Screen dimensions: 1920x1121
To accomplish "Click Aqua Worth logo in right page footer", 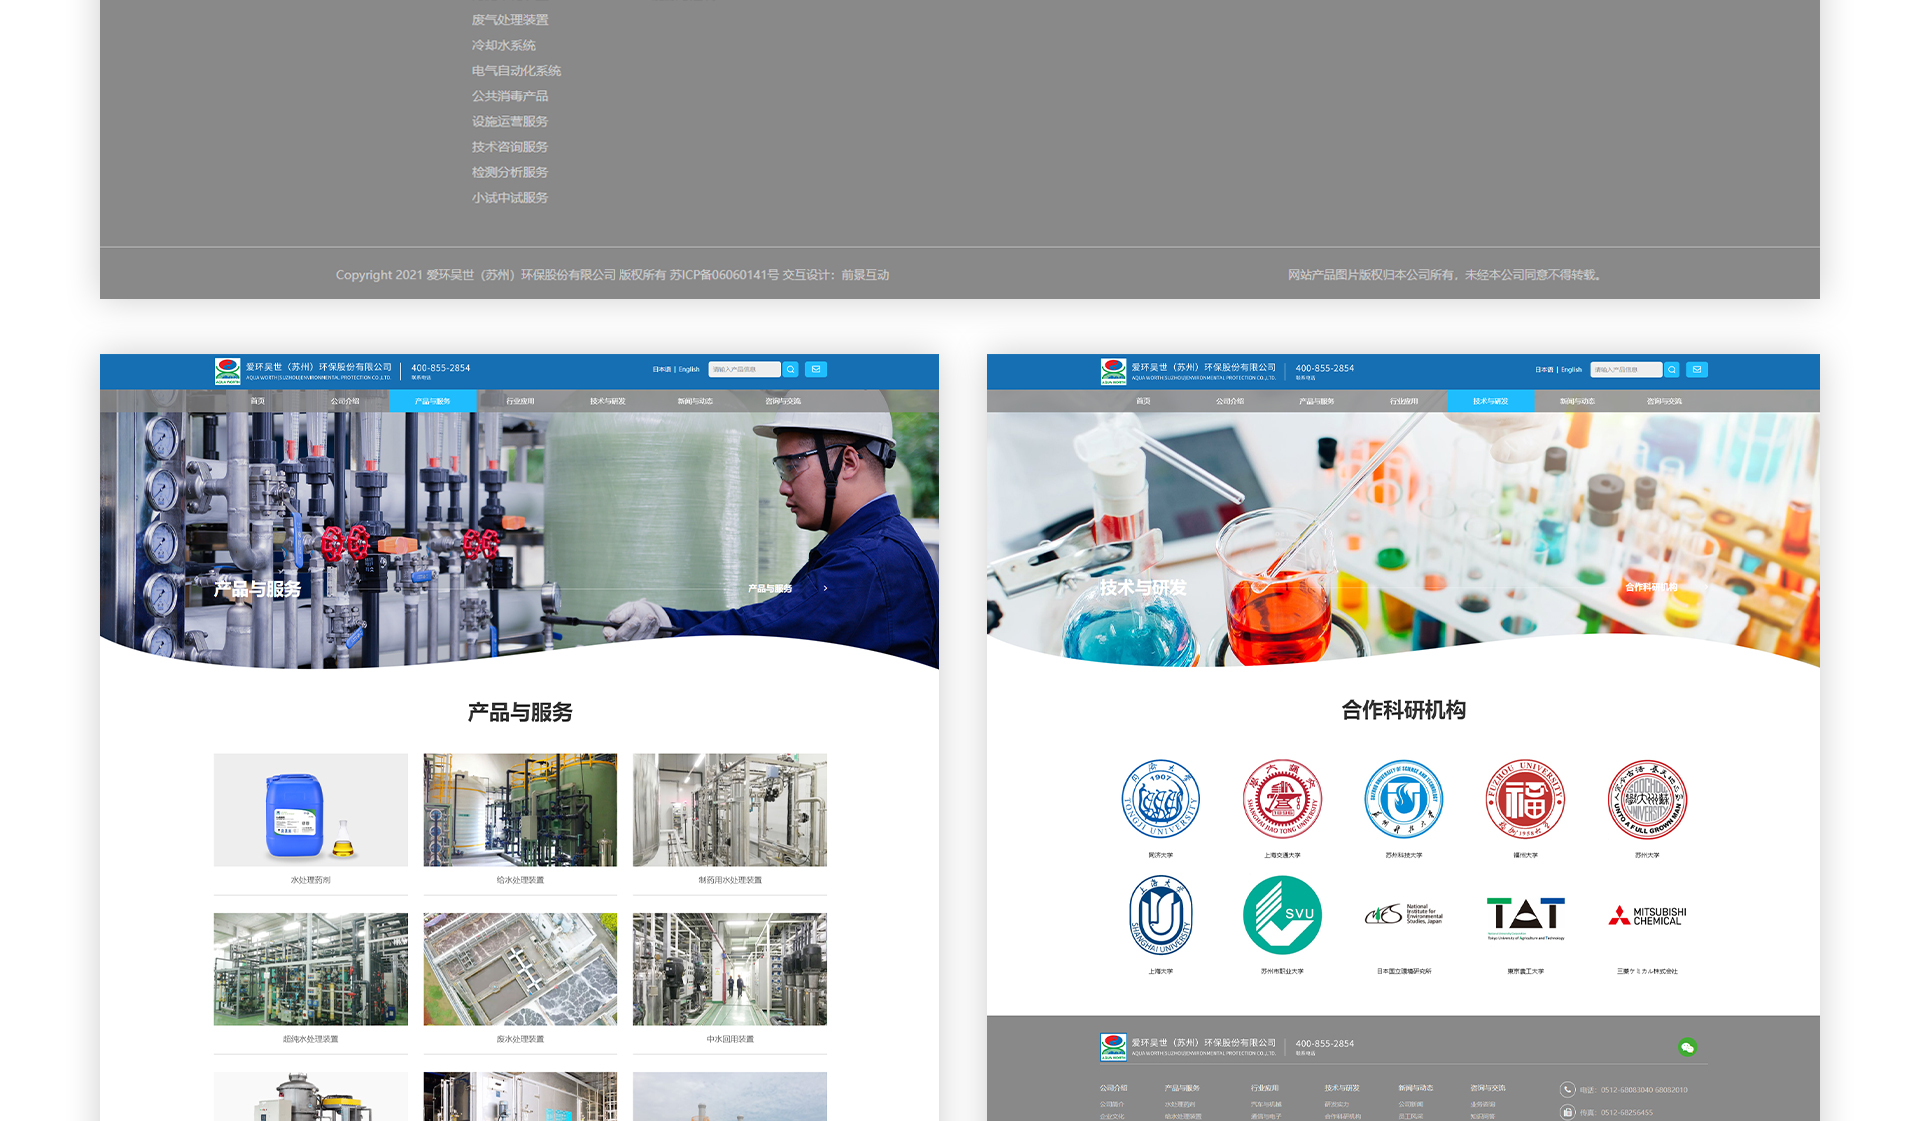I will (x=1113, y=1046).
